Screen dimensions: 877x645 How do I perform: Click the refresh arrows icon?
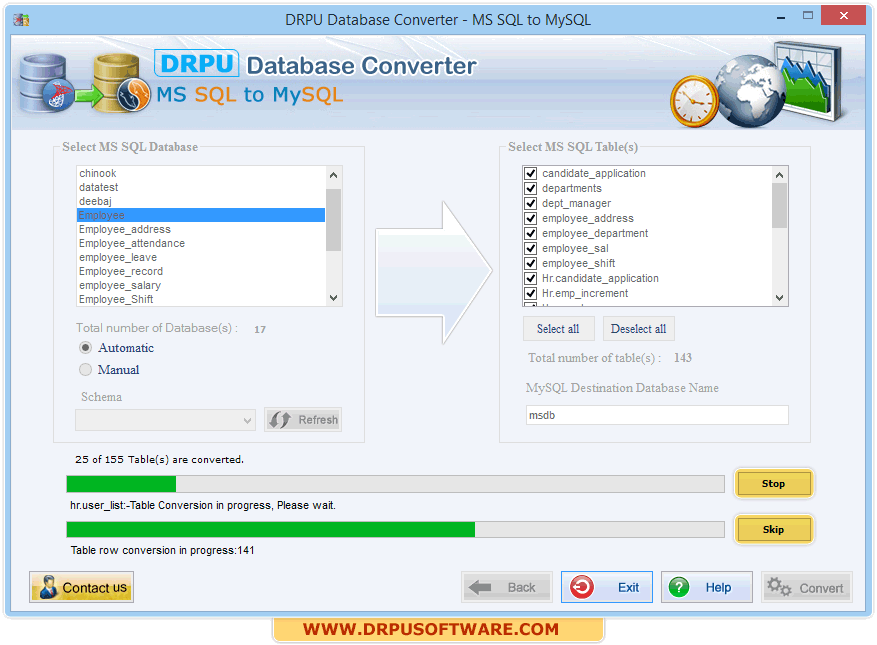pos(280,420)
